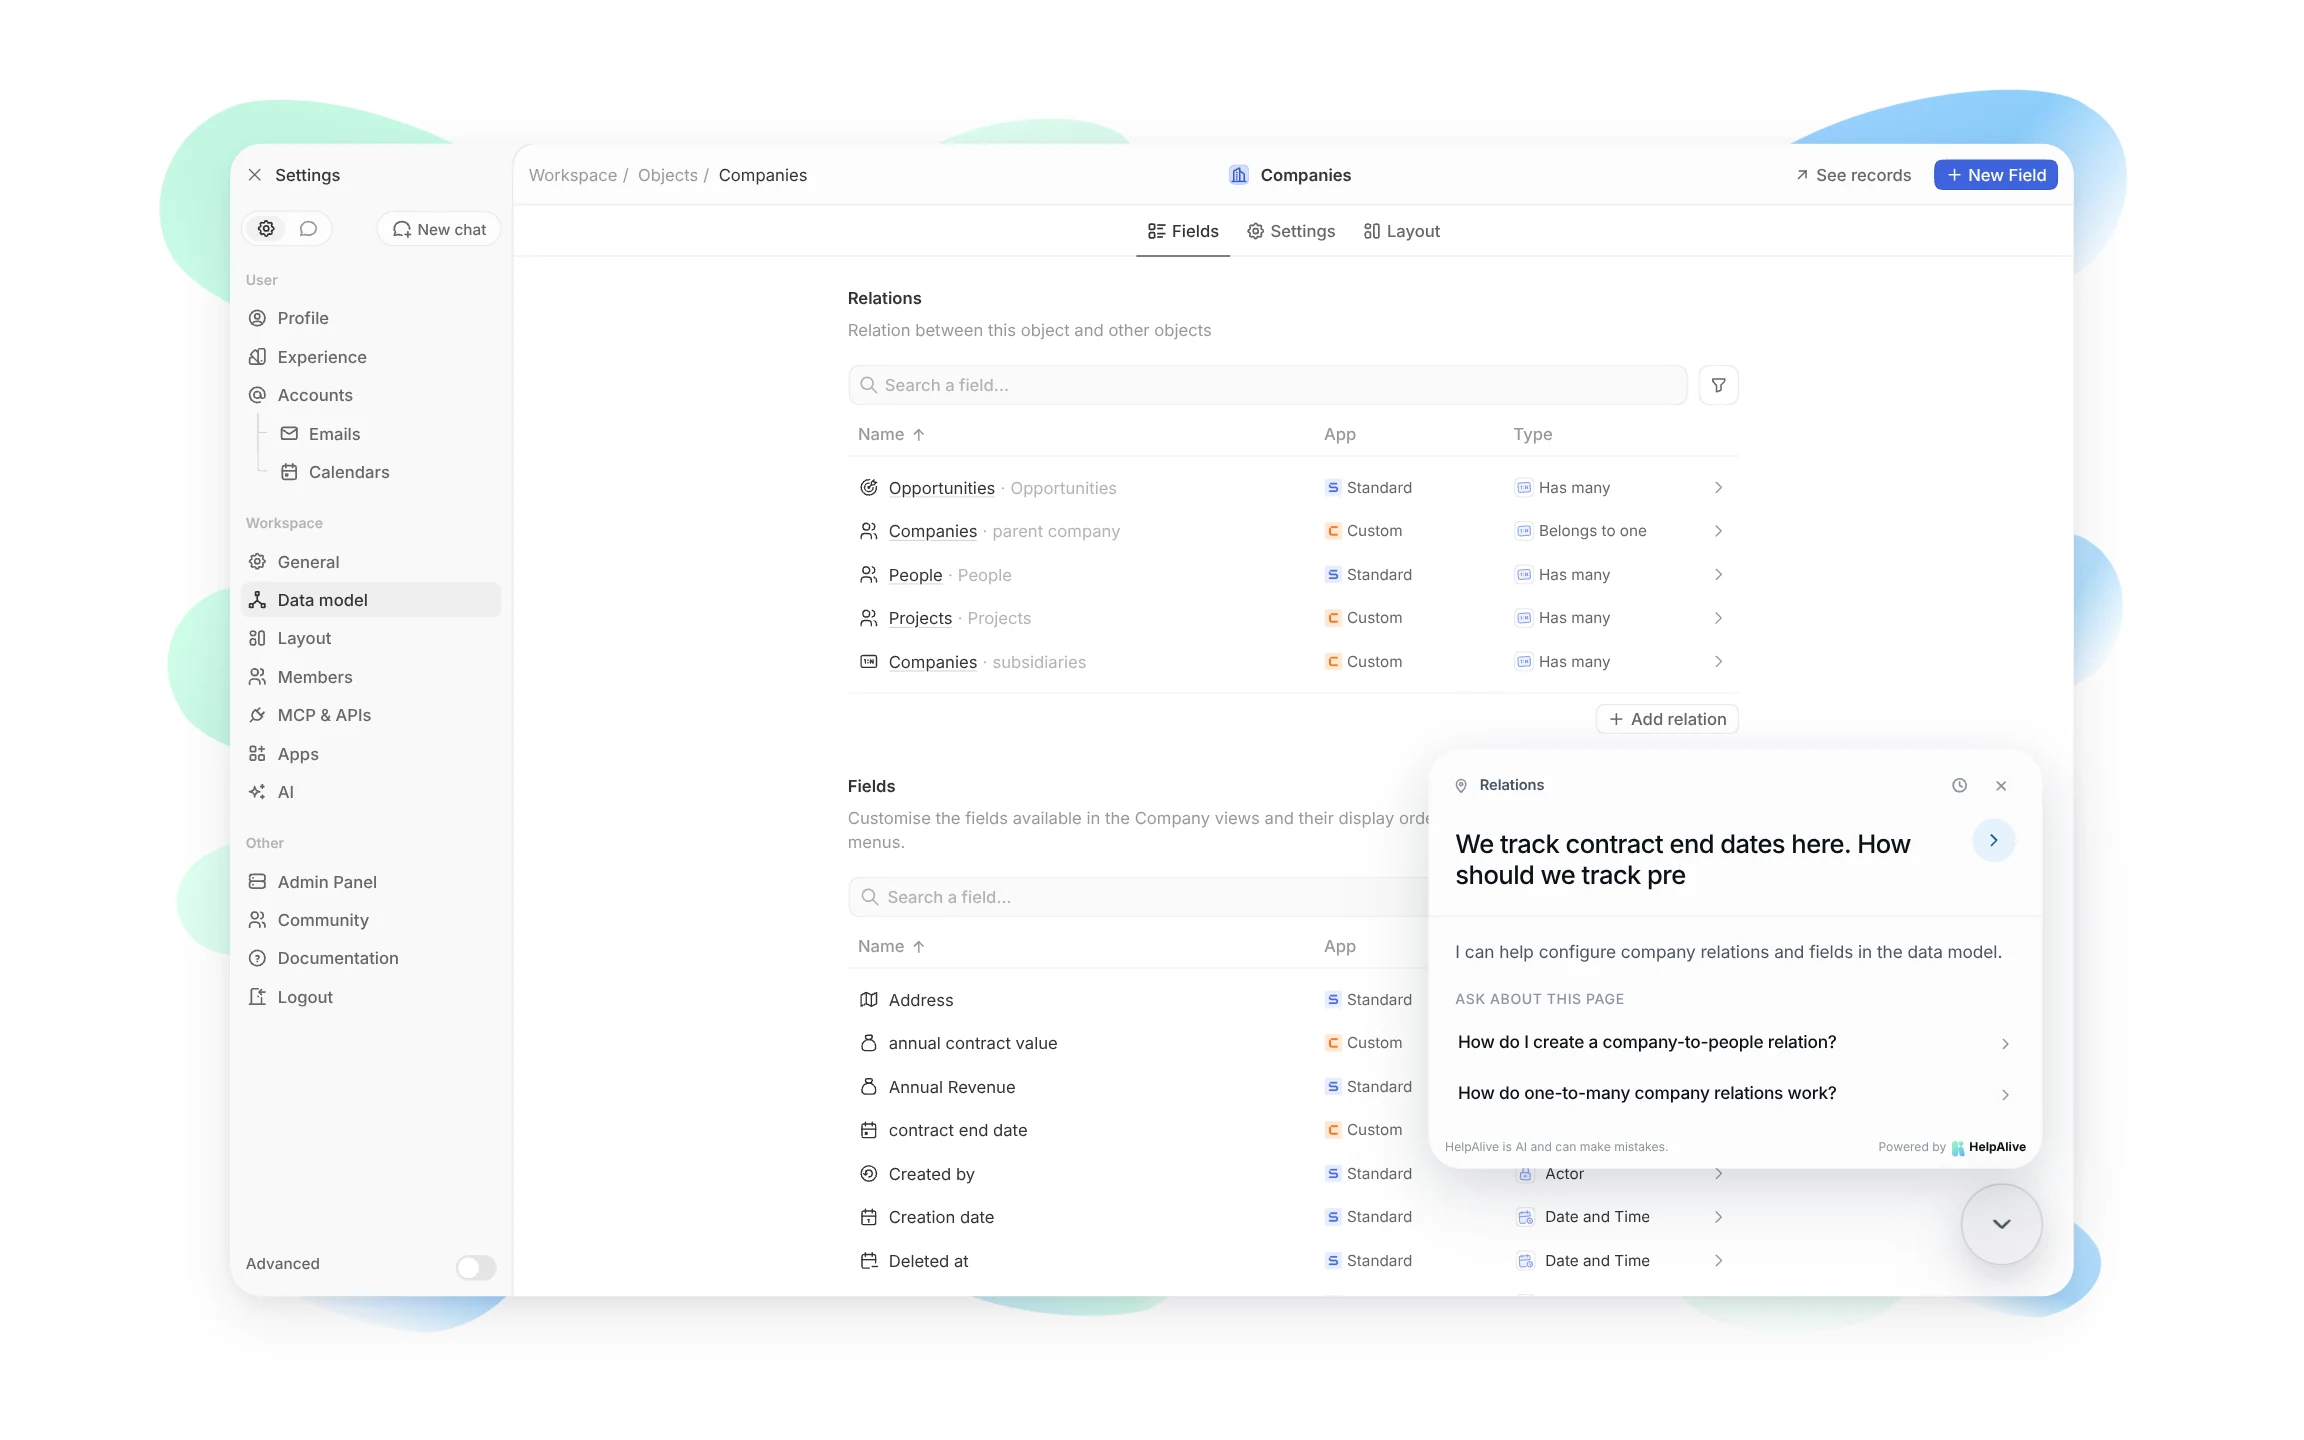Expand the parent company relation chevron
Image resolution: width=2304 pixels, height=1440 pixels.
(x=1718, y=531)
